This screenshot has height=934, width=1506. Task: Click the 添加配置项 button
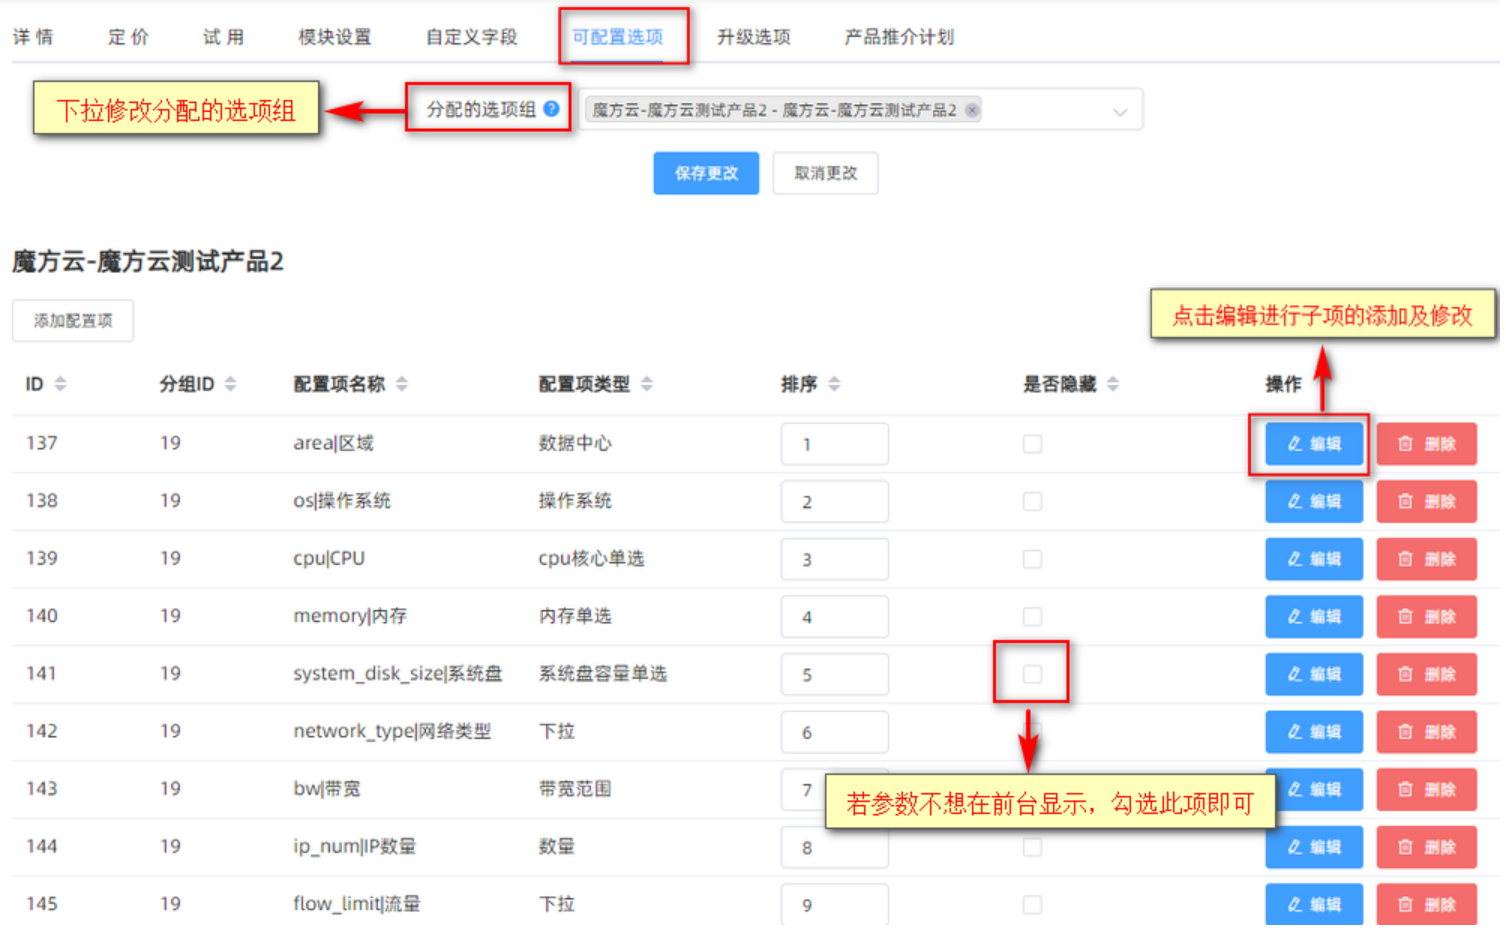(x=73, y=321)
